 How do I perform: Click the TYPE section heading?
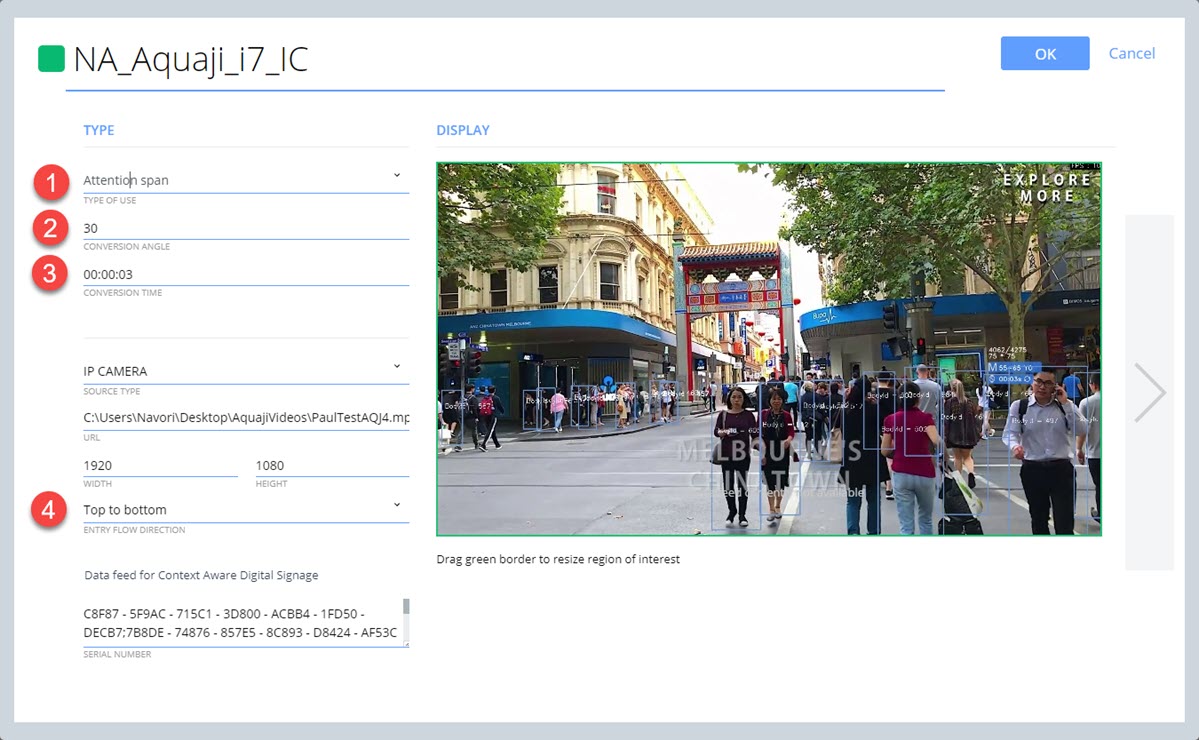pyautogui.click(x=99, y=130)
